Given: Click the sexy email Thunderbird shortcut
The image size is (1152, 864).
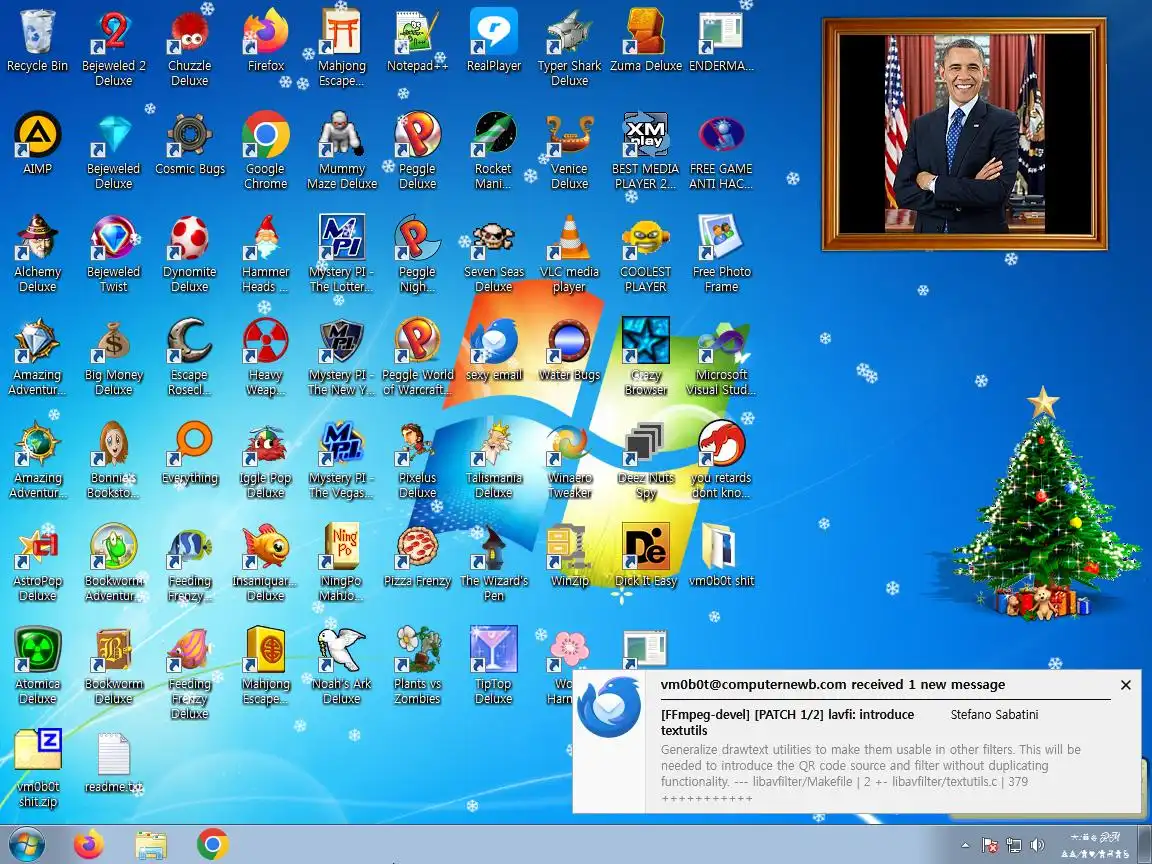Looking at the screenshot, I should pyautogui.click(x=494, y=350).
